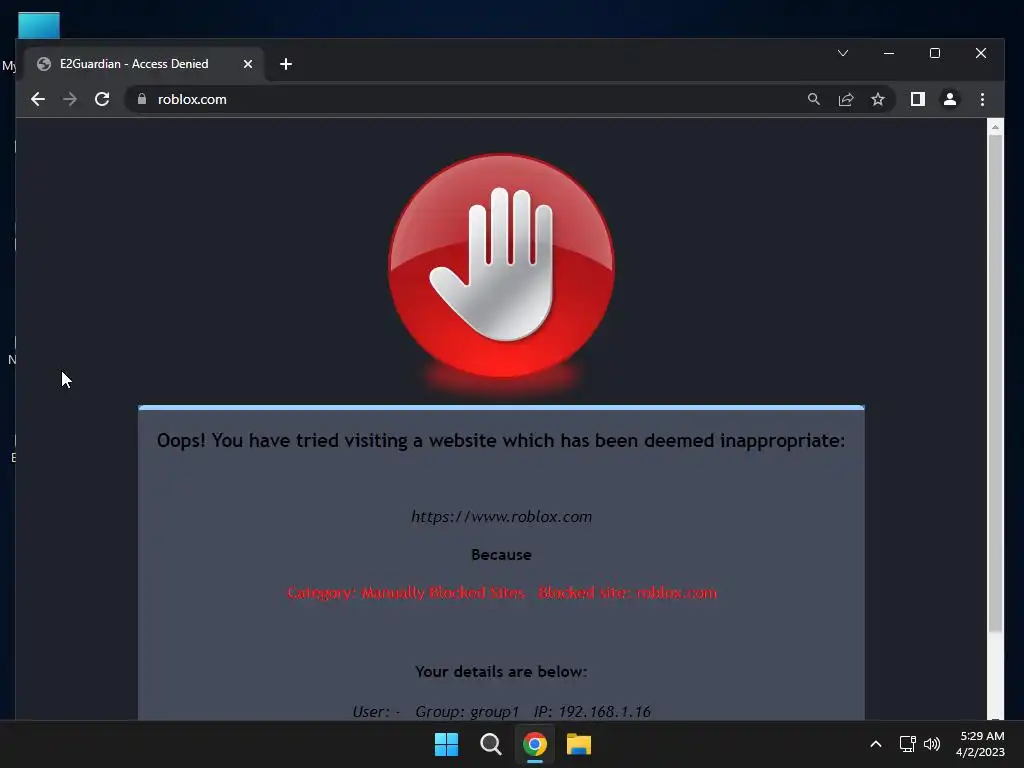The width and height of the screenshot is (1024, 768).
Task: Click the https://www.roblox.com blocked URL text
Action: [502, 517]
